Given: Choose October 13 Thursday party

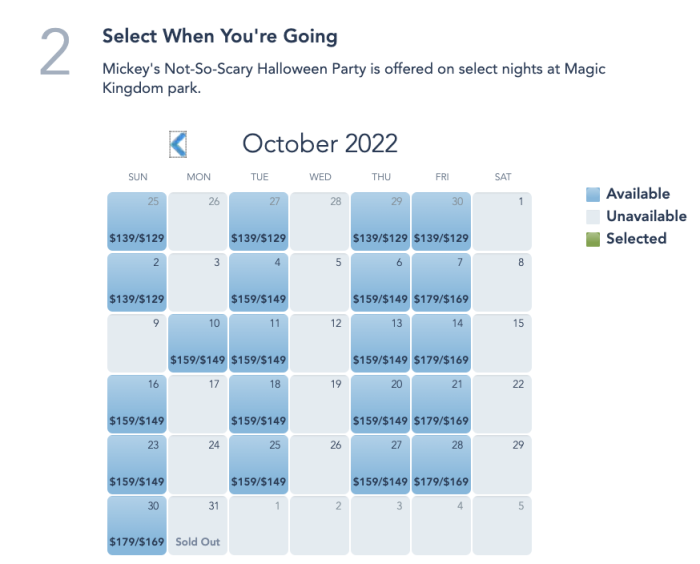Looking at the screenshot, I should pos(380,343).
